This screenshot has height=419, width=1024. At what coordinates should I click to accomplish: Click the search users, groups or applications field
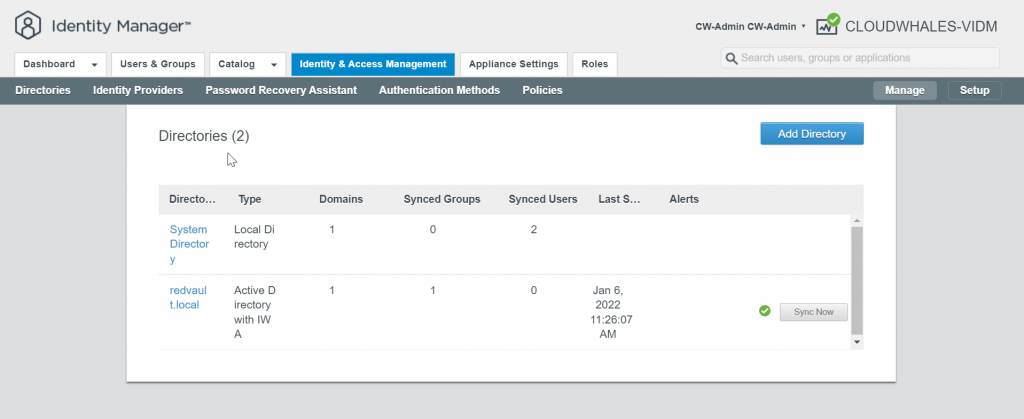click(860, 58)
